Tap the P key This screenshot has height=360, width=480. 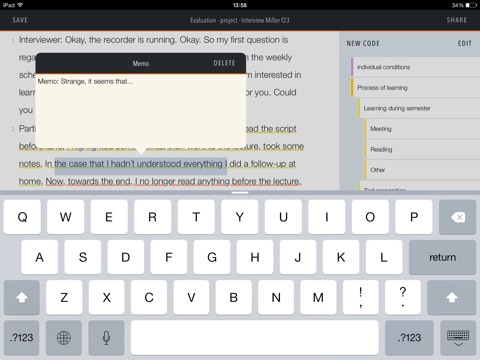pyautogui.click(x=414, y=217)
